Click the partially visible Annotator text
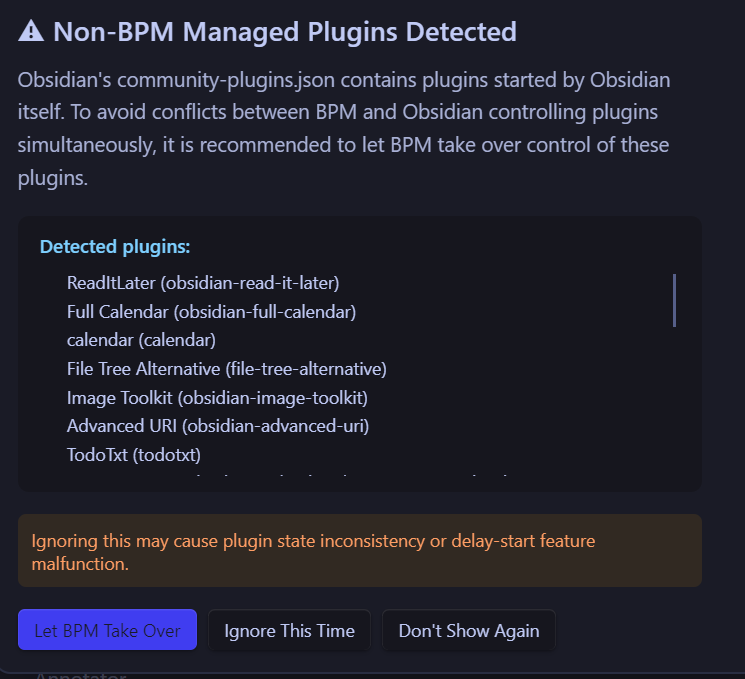This screenshot has width=745, height=679. [x=80, y=675]
